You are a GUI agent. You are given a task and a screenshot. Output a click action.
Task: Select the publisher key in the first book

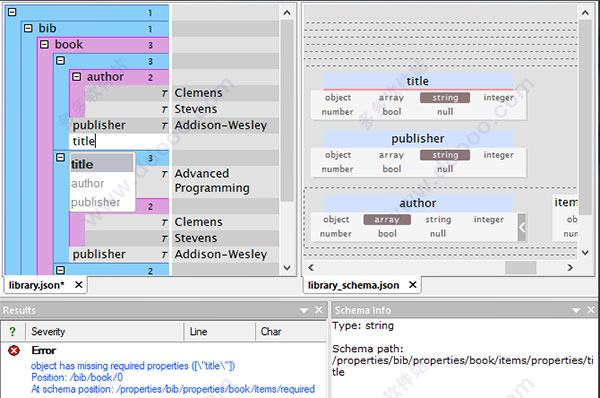(x=99, y=125)
